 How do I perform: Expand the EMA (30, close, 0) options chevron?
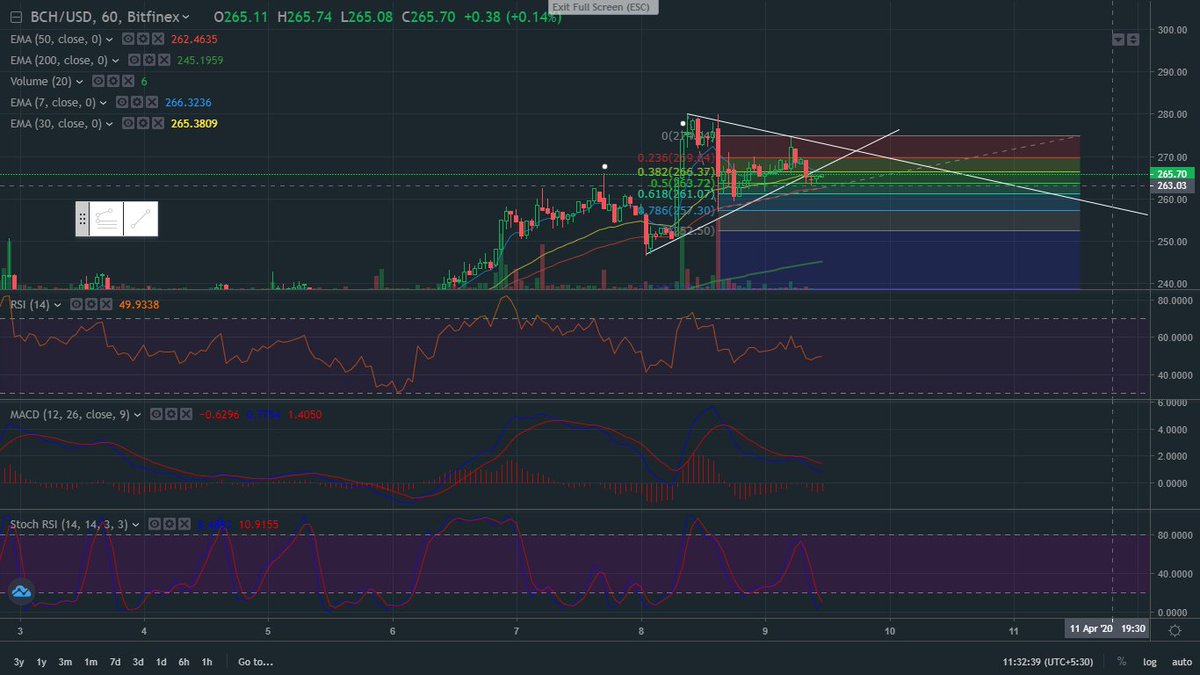pos(109,123)
